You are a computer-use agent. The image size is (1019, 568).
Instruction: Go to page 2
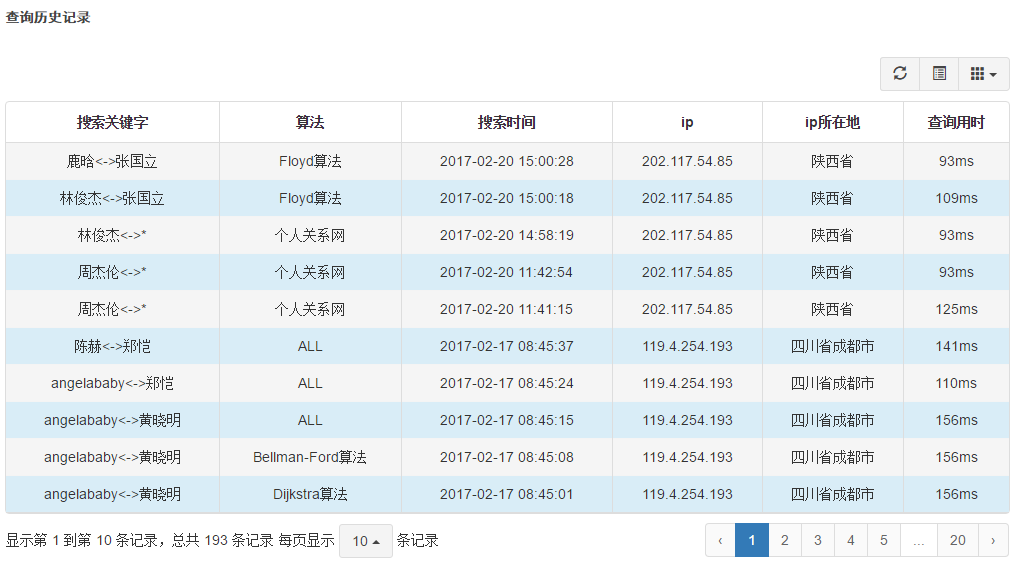point(785,540)
